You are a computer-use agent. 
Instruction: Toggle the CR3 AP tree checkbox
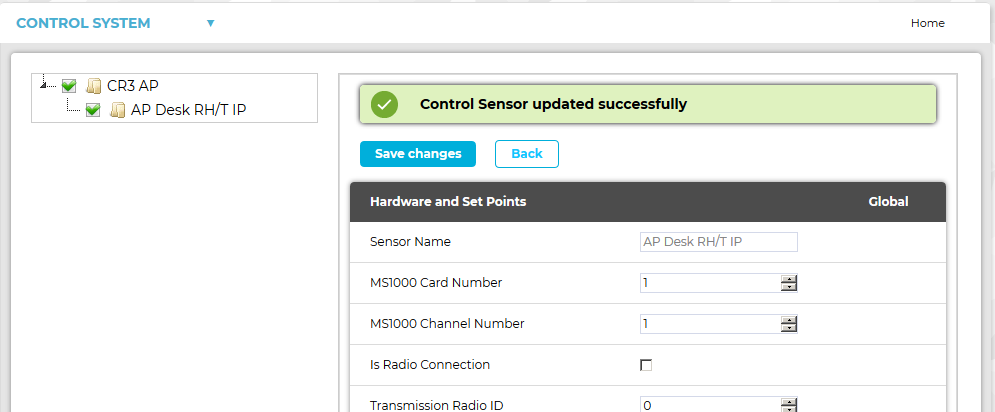[69, 86]
